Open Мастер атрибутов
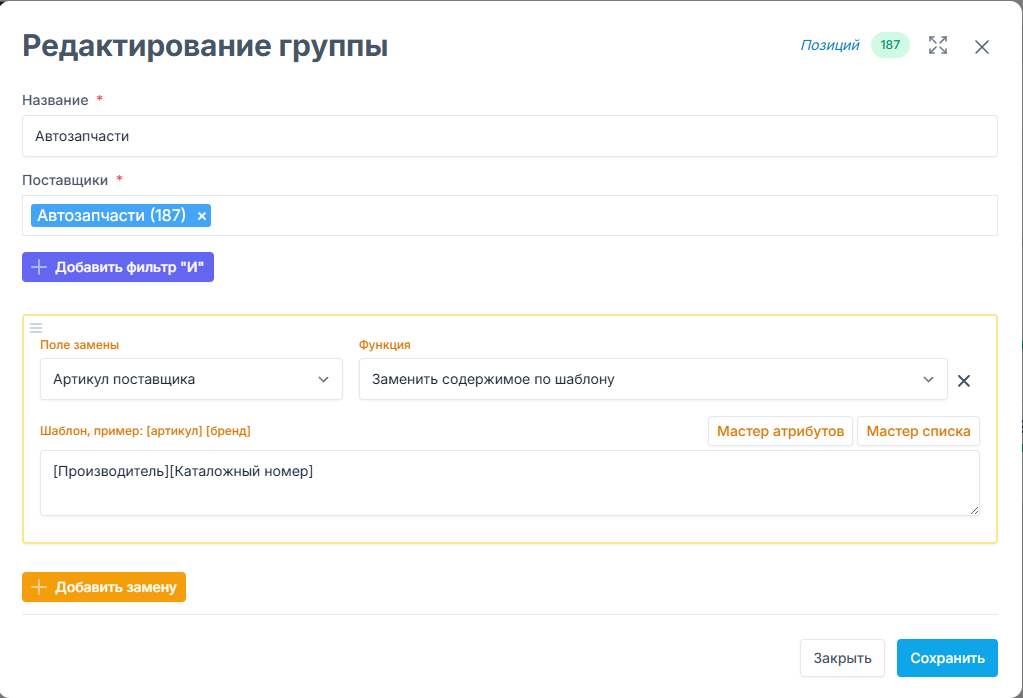The image size is (1023, 698). point(780,432)
